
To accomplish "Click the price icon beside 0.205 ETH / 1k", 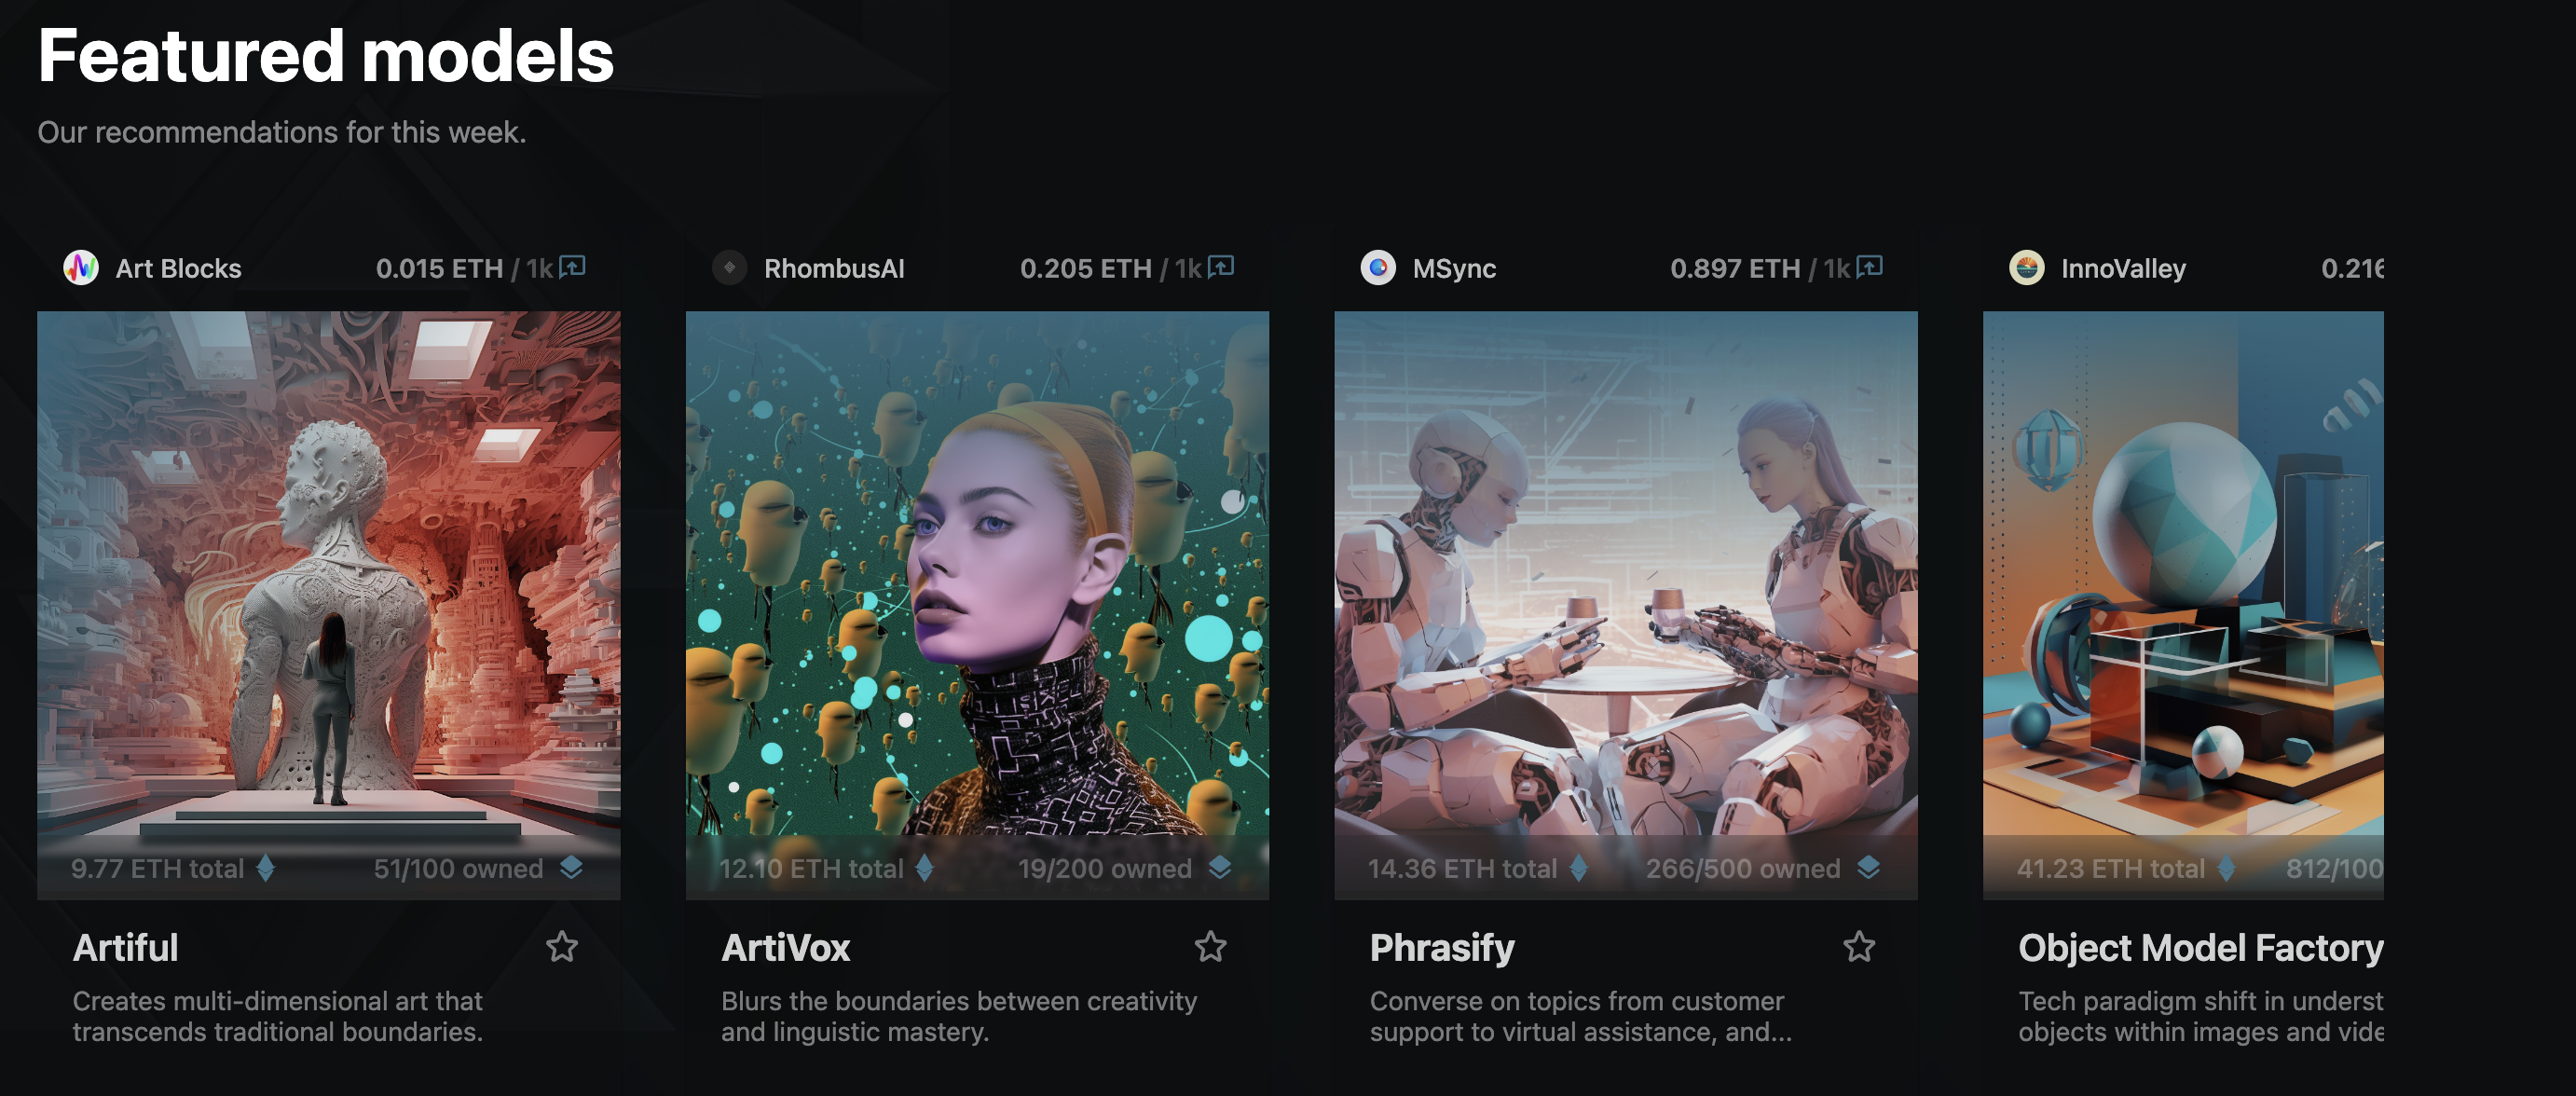I will click(x=1221, y=267).
